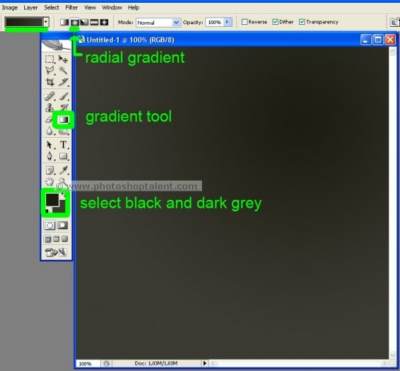The image size is (400, 371).
Task: Click the Opacity 100% input field
Action: click(214, 22)
